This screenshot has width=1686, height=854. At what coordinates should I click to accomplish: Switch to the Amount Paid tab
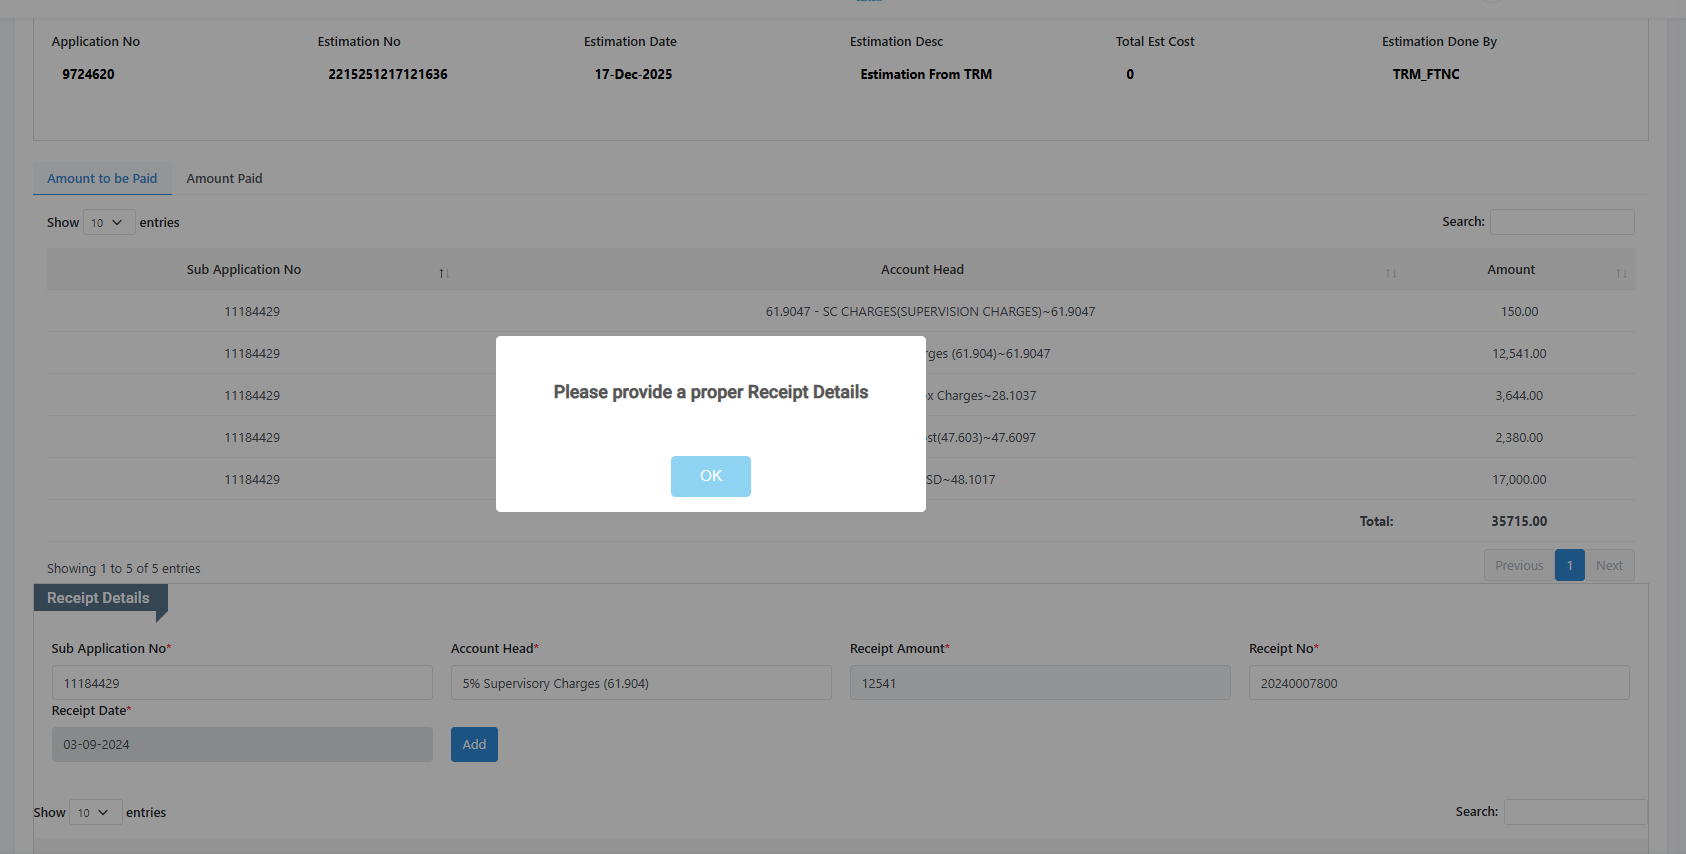(224, 179)
